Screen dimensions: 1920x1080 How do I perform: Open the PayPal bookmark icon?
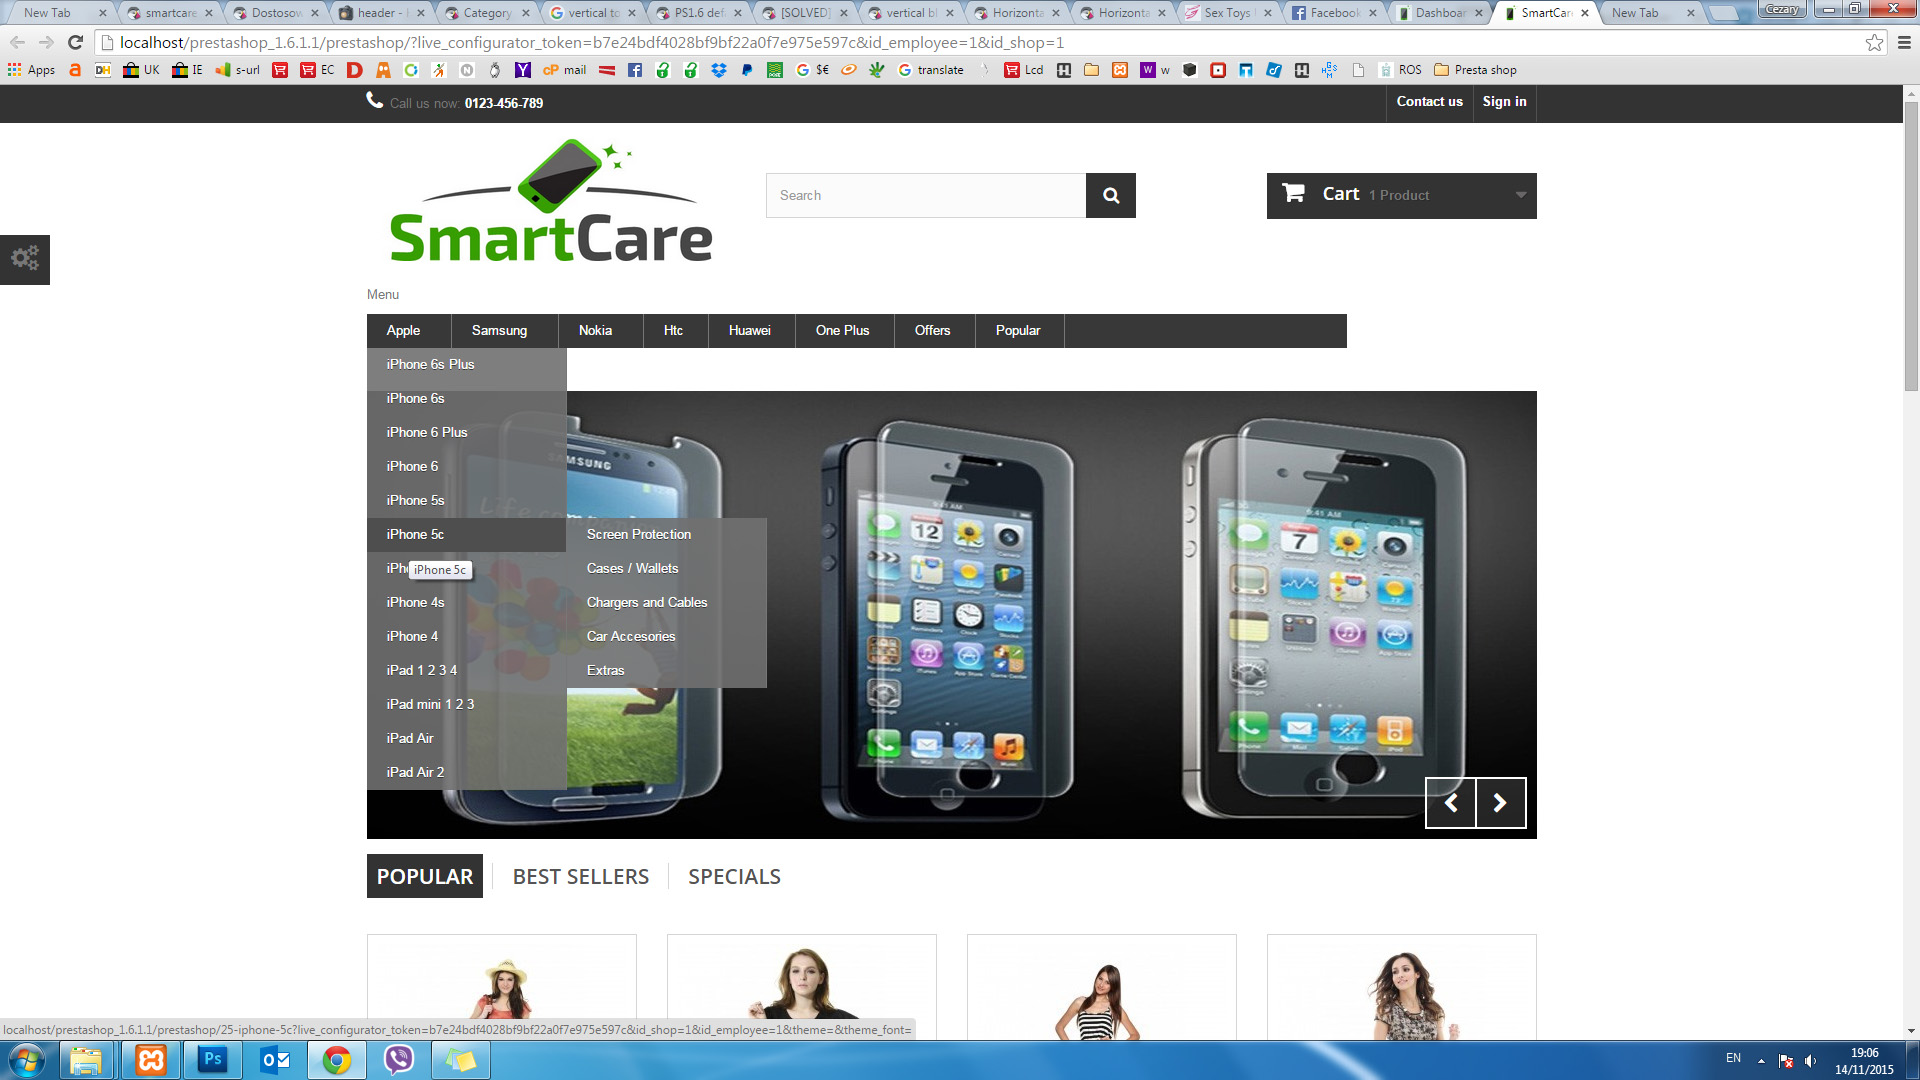[747, 70]
